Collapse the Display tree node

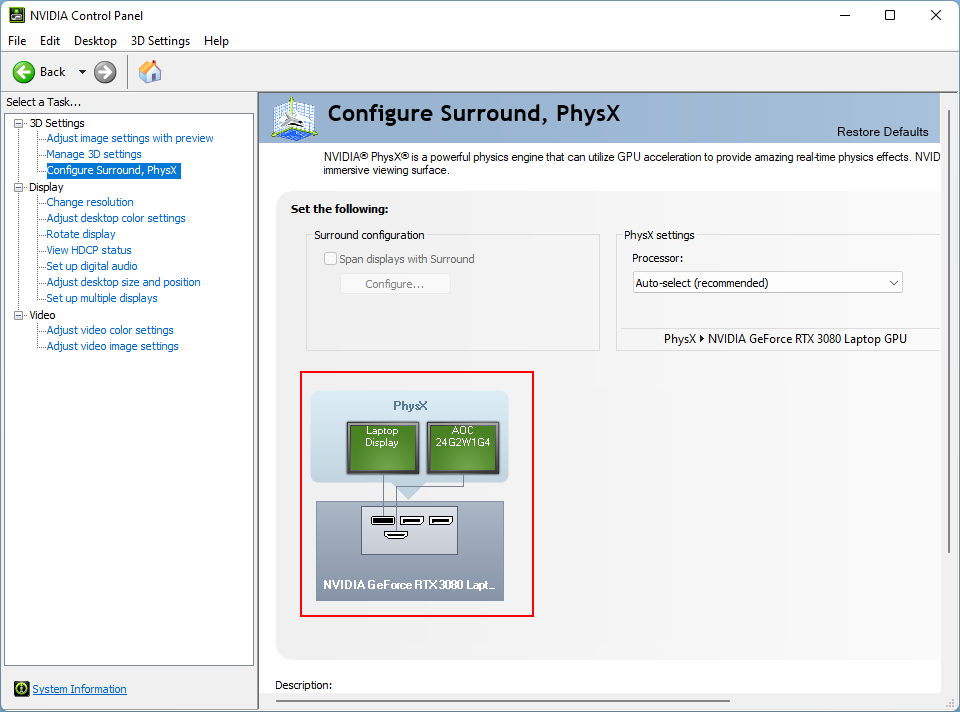click(x=18, y=187)
